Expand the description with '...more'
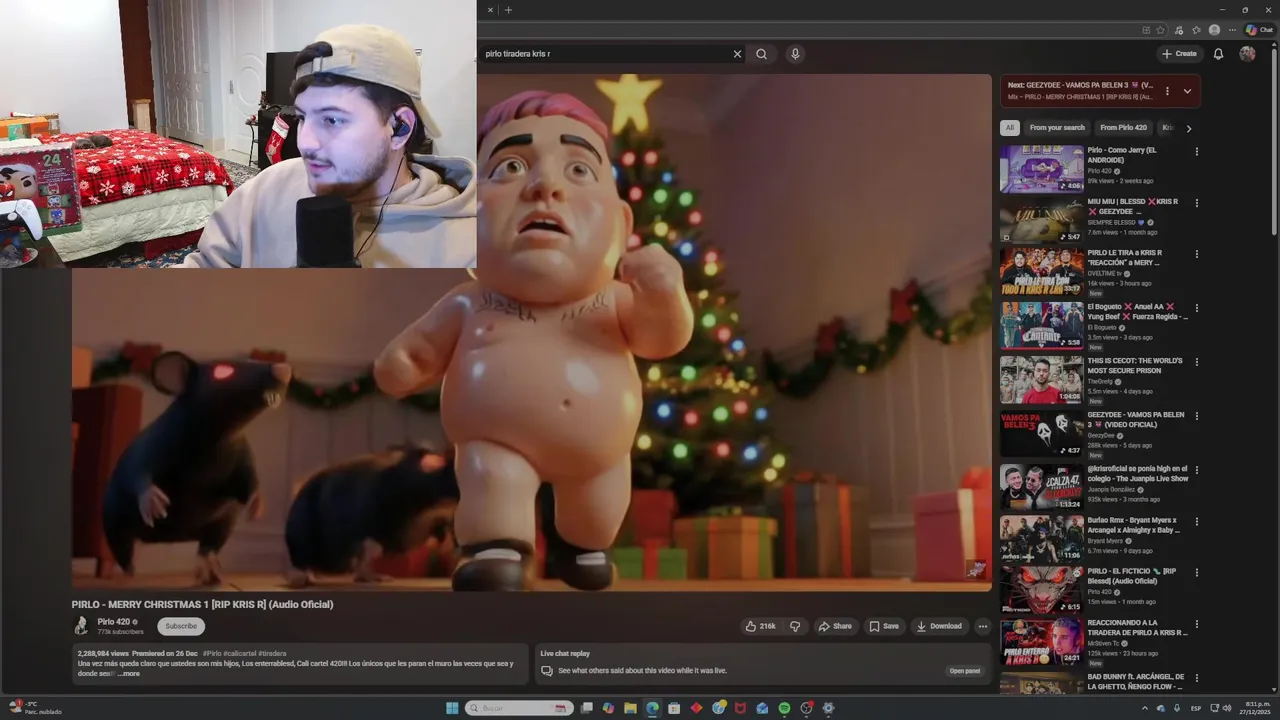This screenshot has width=1280, height=720. point(129,673)
